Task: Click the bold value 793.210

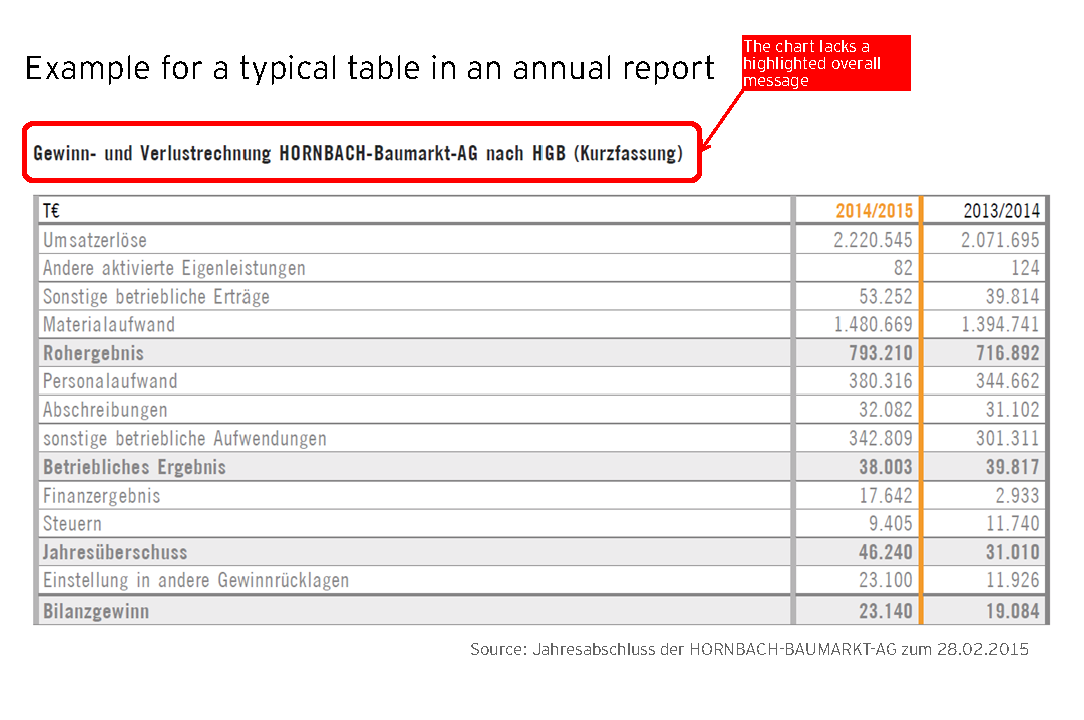Action: tap(881, 353)
